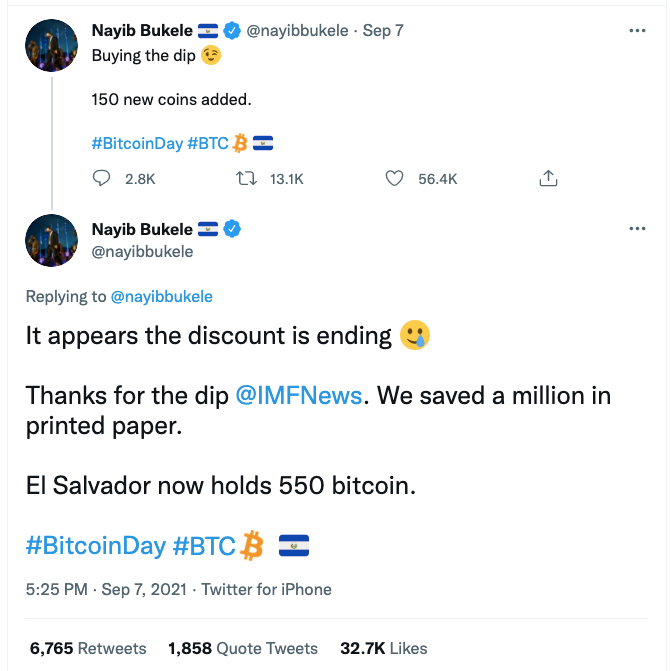The height and width of the screenshot is (671, 670).
Task: Click #BitcoinDay hashtag in the first tweet
Action: (x=137, y=143)
